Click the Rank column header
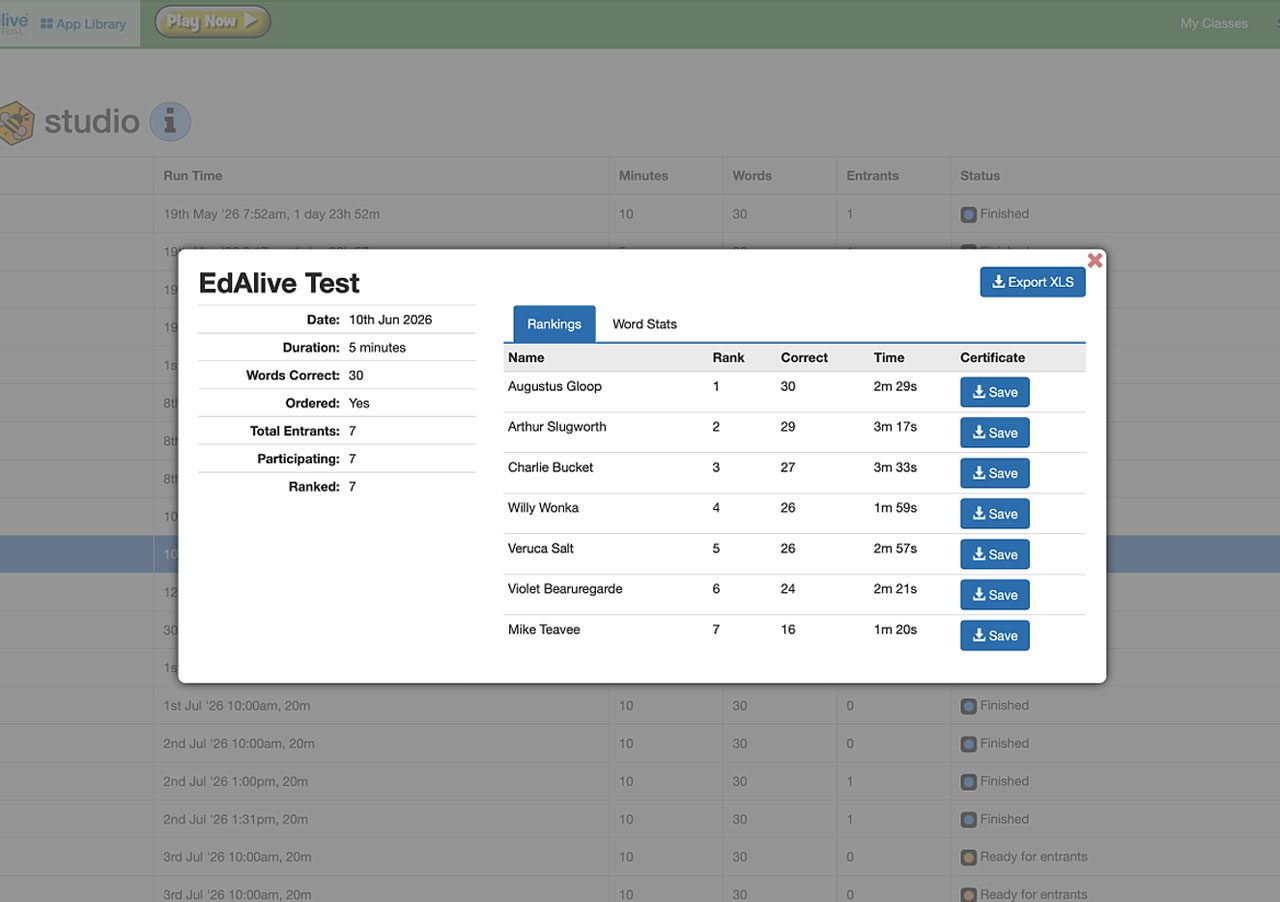Viewport: 1280px width, 902px height. pyautogui.click(x=728, y=357)
